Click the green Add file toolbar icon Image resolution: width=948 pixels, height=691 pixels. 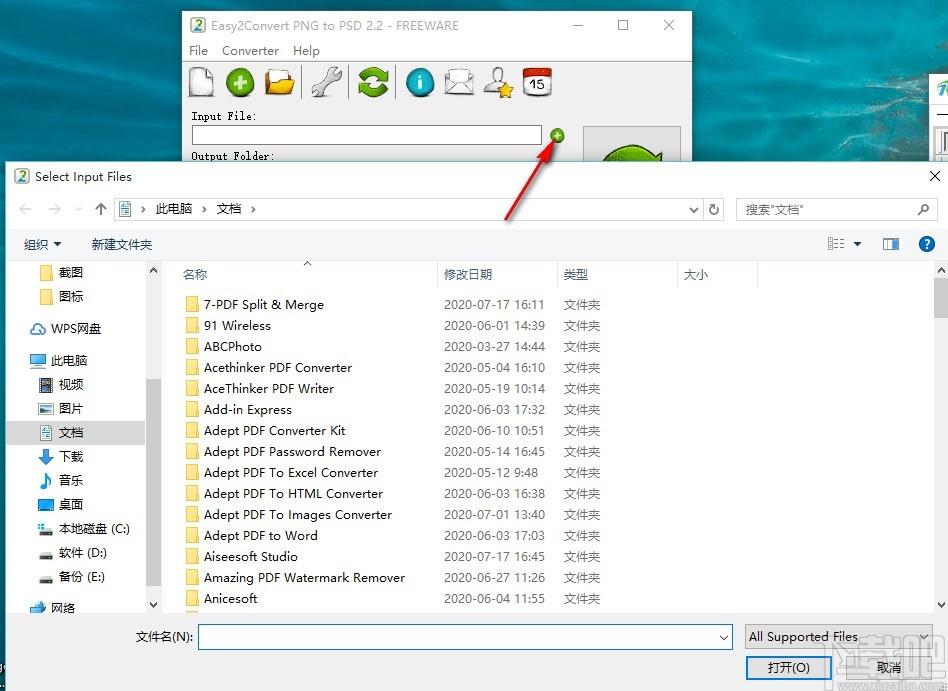pos(240,82)
